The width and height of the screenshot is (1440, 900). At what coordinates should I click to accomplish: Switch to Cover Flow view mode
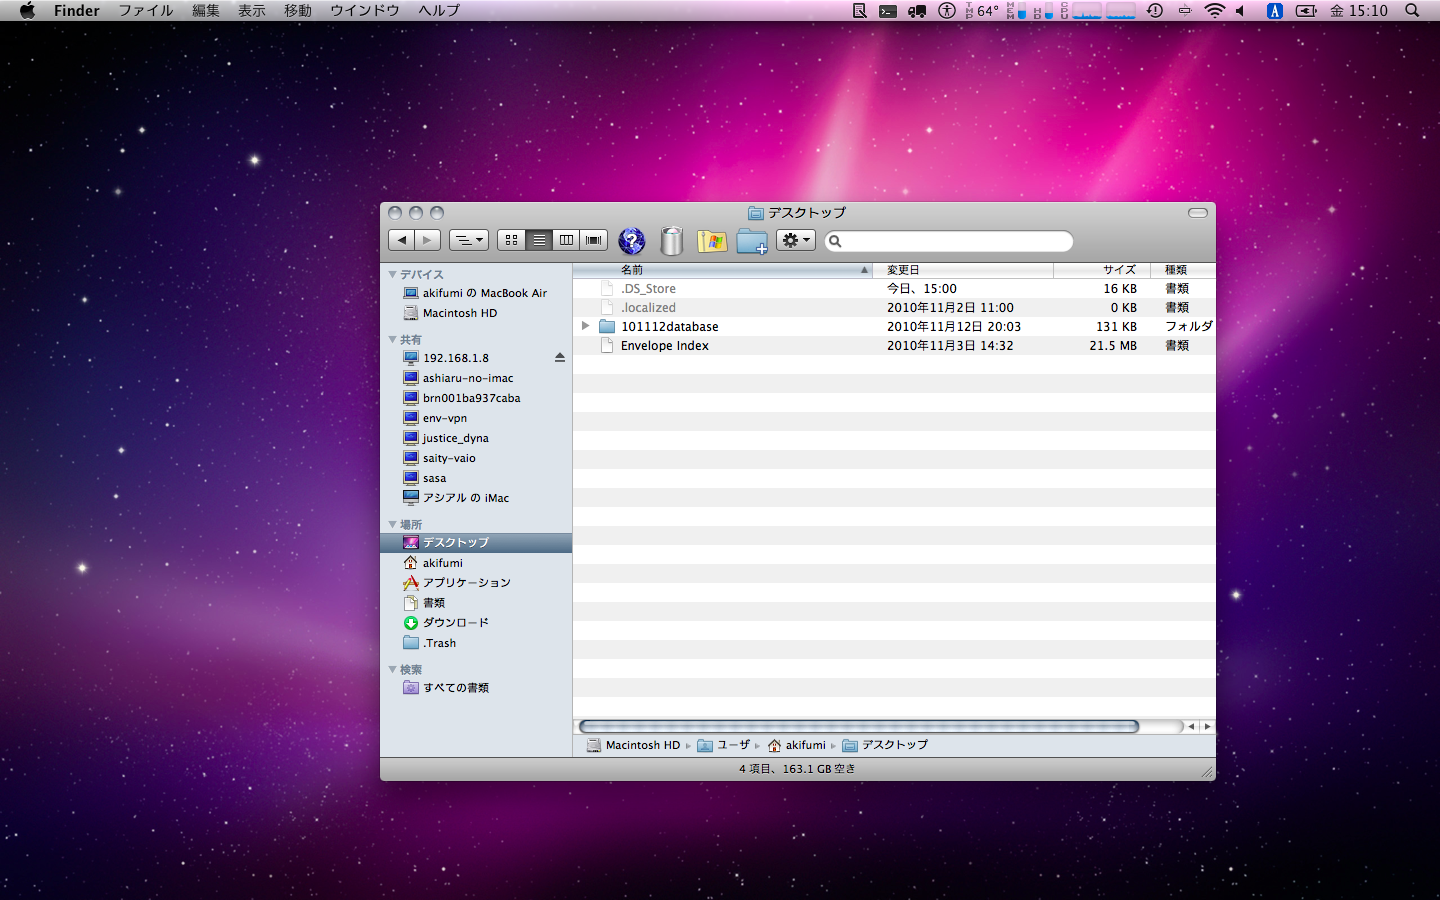594,240
